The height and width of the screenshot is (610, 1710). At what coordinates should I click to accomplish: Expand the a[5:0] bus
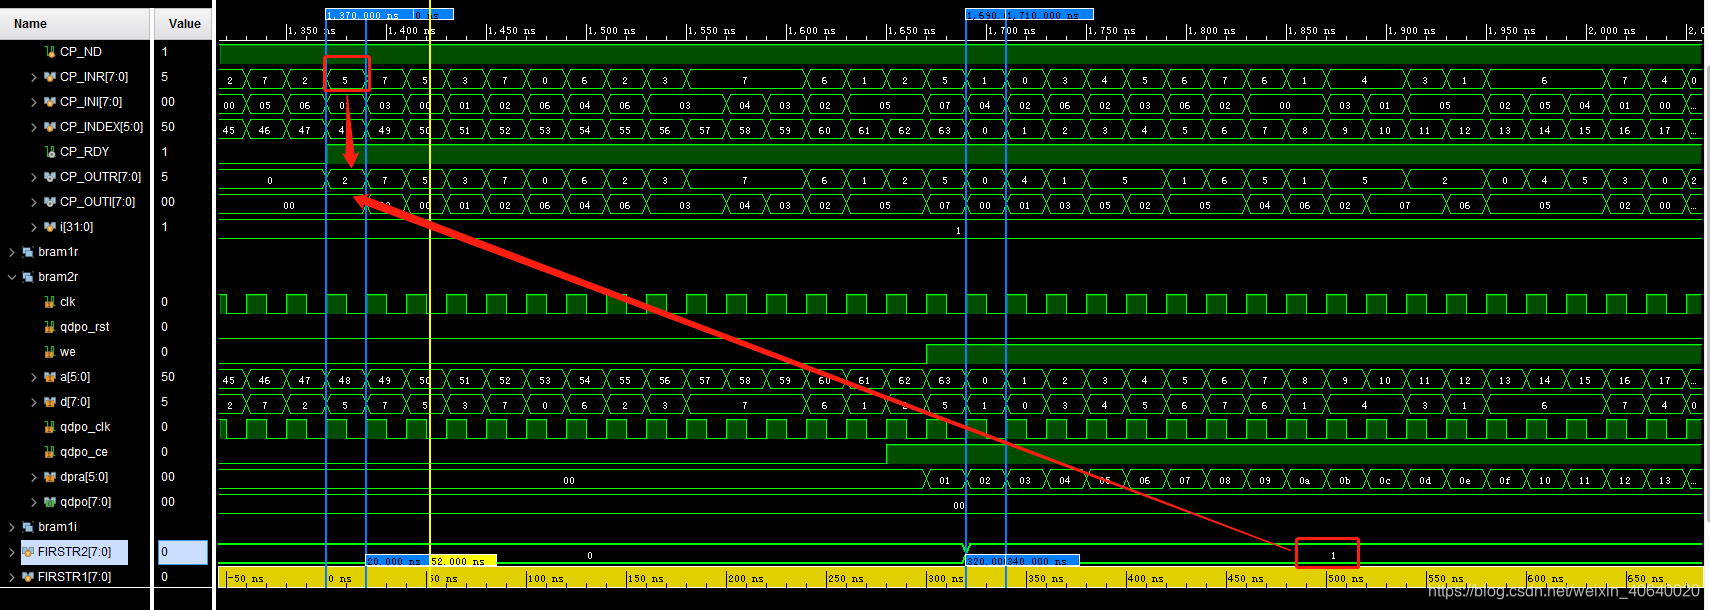point(34,377)
